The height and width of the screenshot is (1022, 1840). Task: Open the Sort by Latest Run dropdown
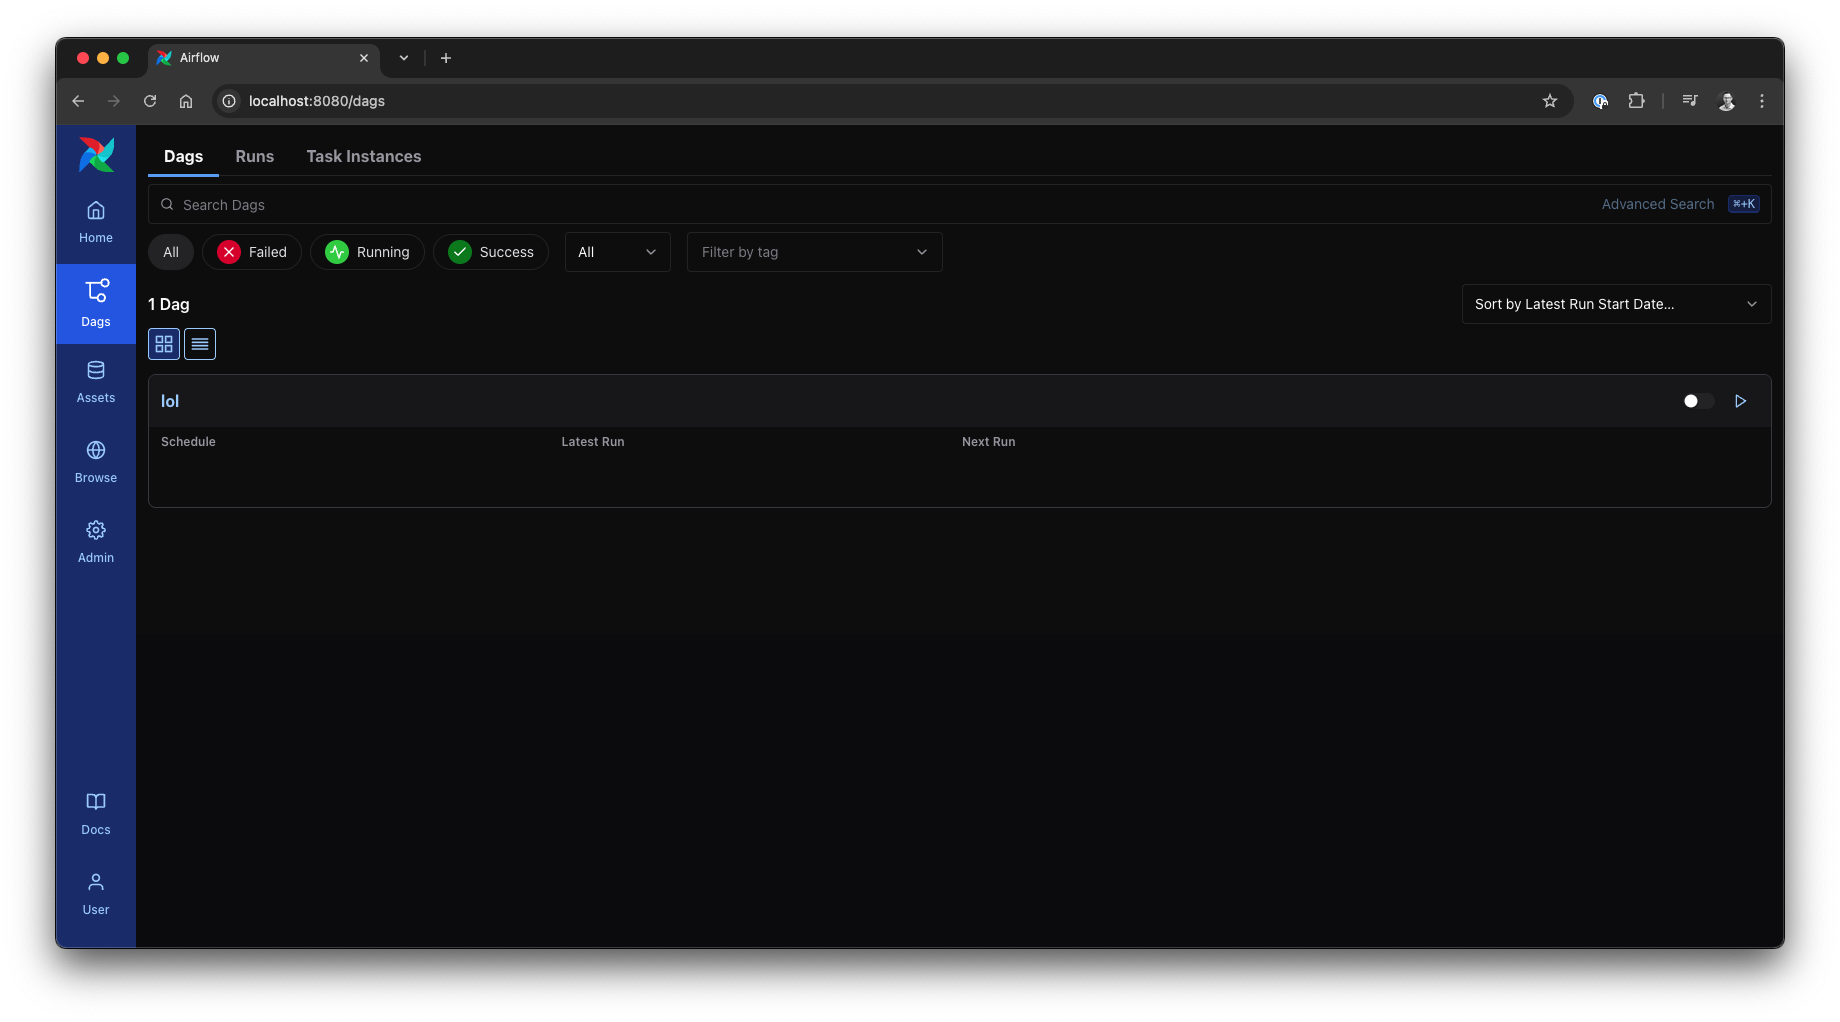click(x=1615, y=304)
